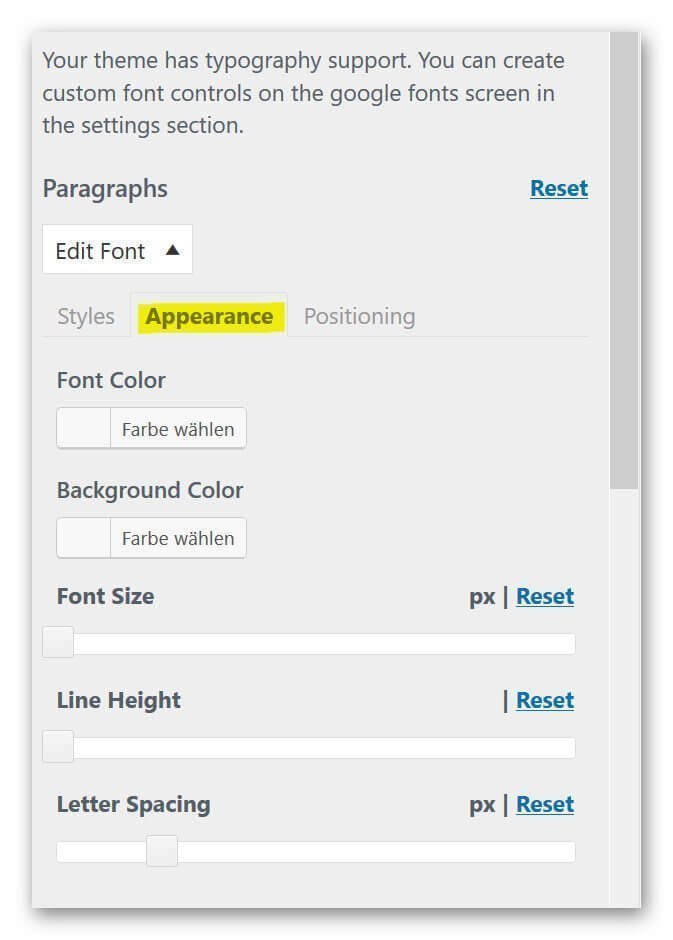Click the Font Color swatch

tap(84, 428)
